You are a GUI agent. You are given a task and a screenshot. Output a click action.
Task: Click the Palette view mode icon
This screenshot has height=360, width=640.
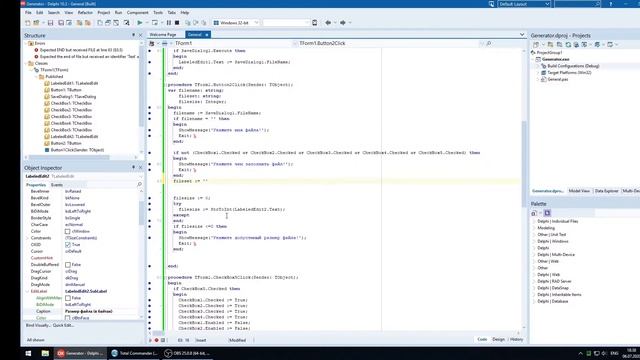(547, 213)
